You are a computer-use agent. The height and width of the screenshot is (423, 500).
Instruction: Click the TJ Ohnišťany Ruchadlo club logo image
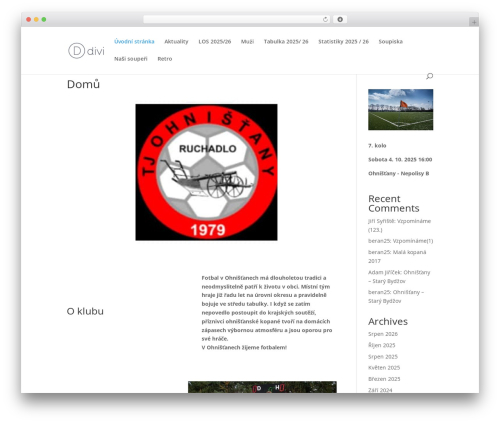pos(206,172)
